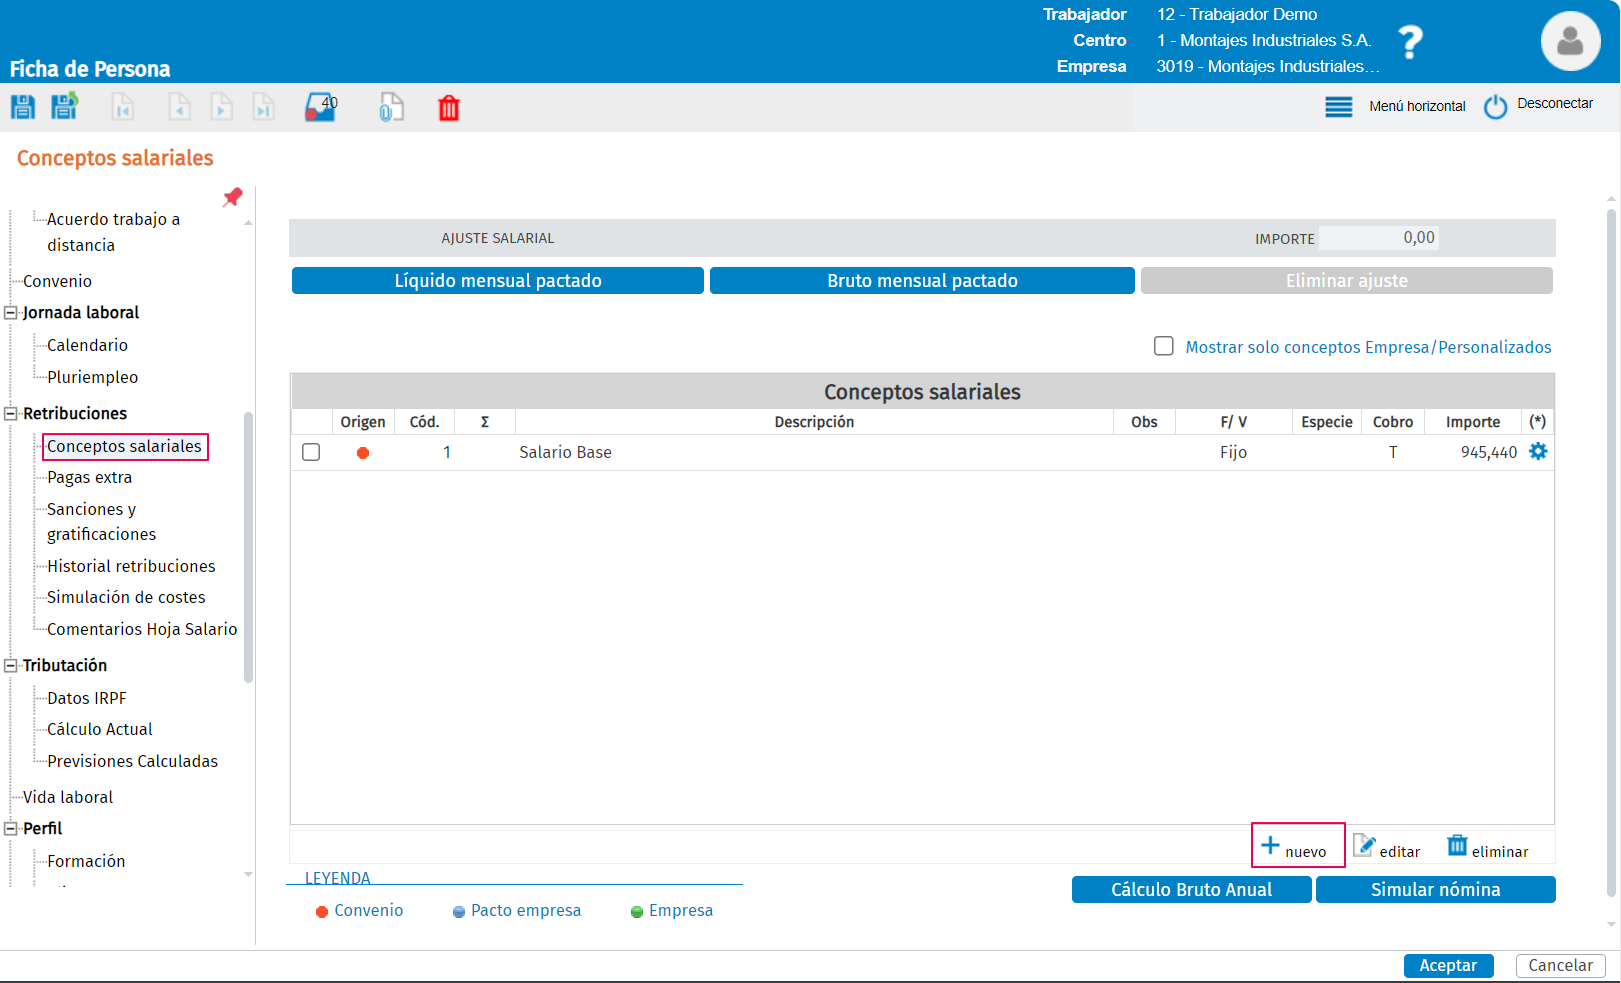The image size is (1621, 983).
Task: Select Historial retribuciones in sidebar
Action: coord(131,566)
